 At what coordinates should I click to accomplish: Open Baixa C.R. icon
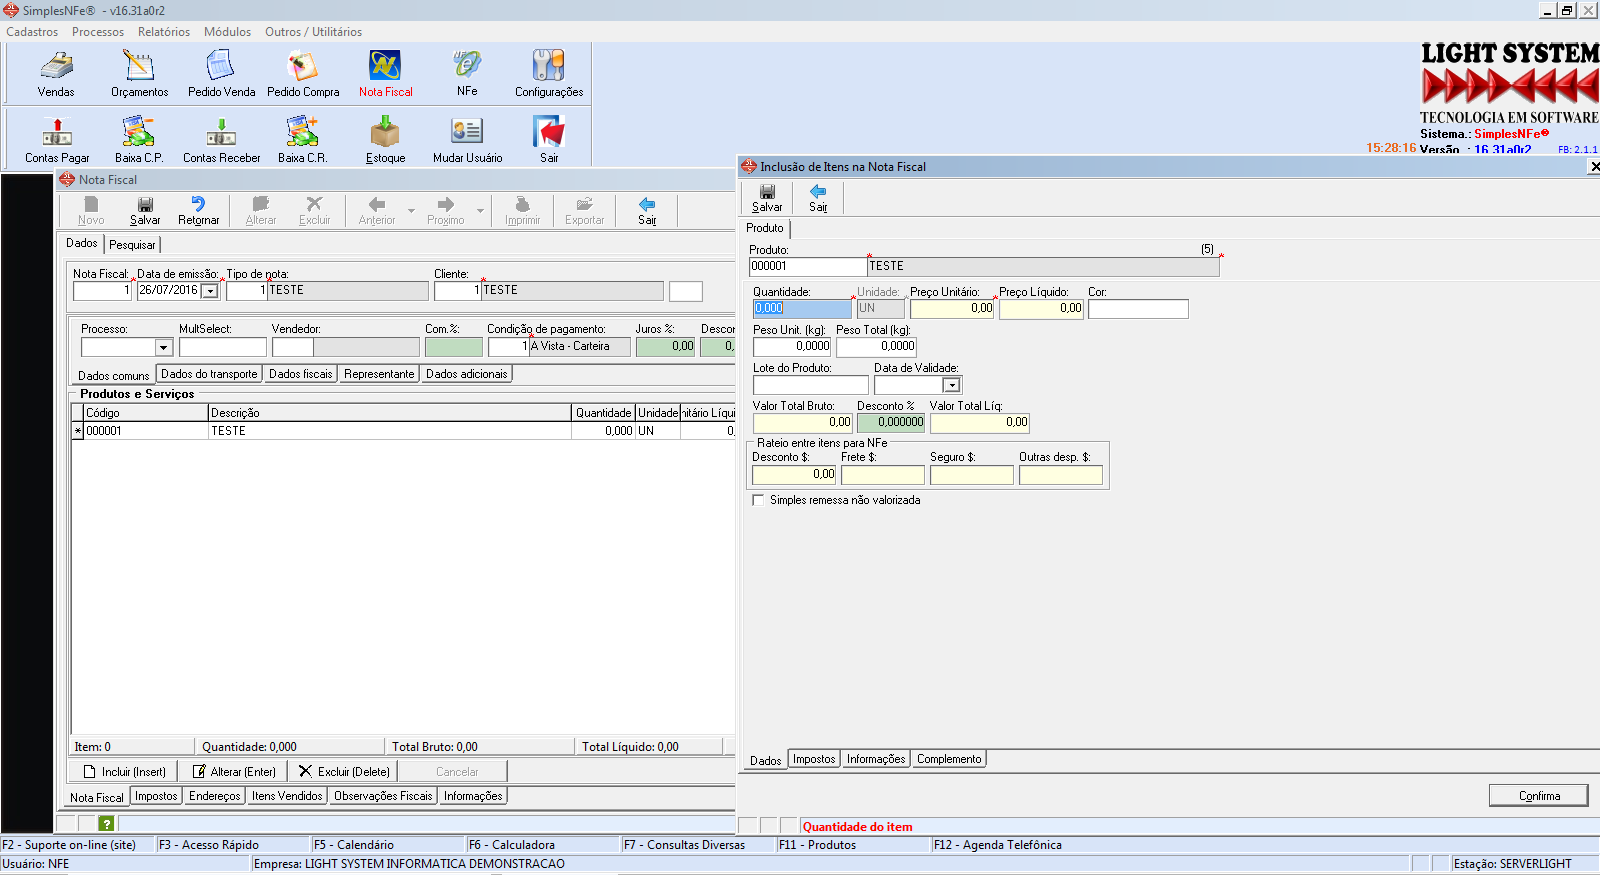click(x=303, y=140)
